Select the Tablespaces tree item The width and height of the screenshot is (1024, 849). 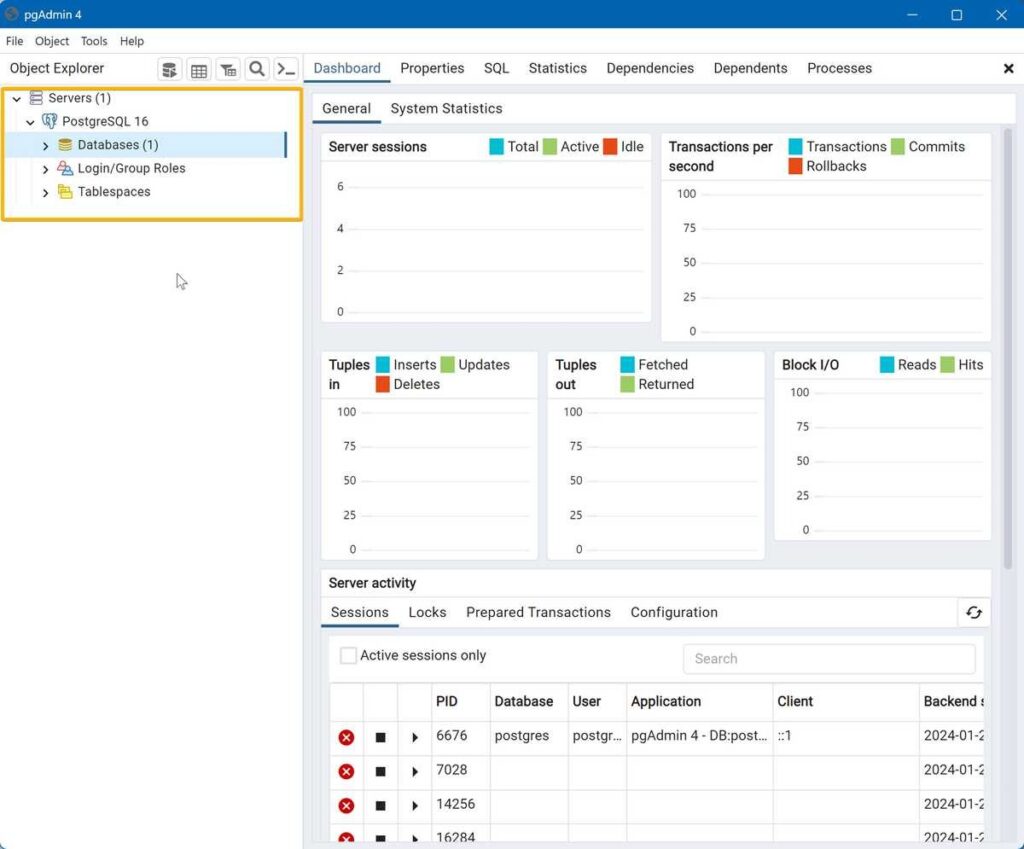tap(114, 191)
